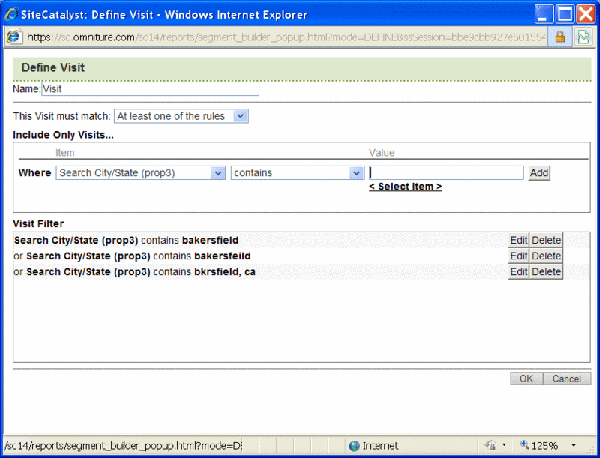Click the Internet Explorer page icon in address bar
600x458 pixels.
coord(15,37)
